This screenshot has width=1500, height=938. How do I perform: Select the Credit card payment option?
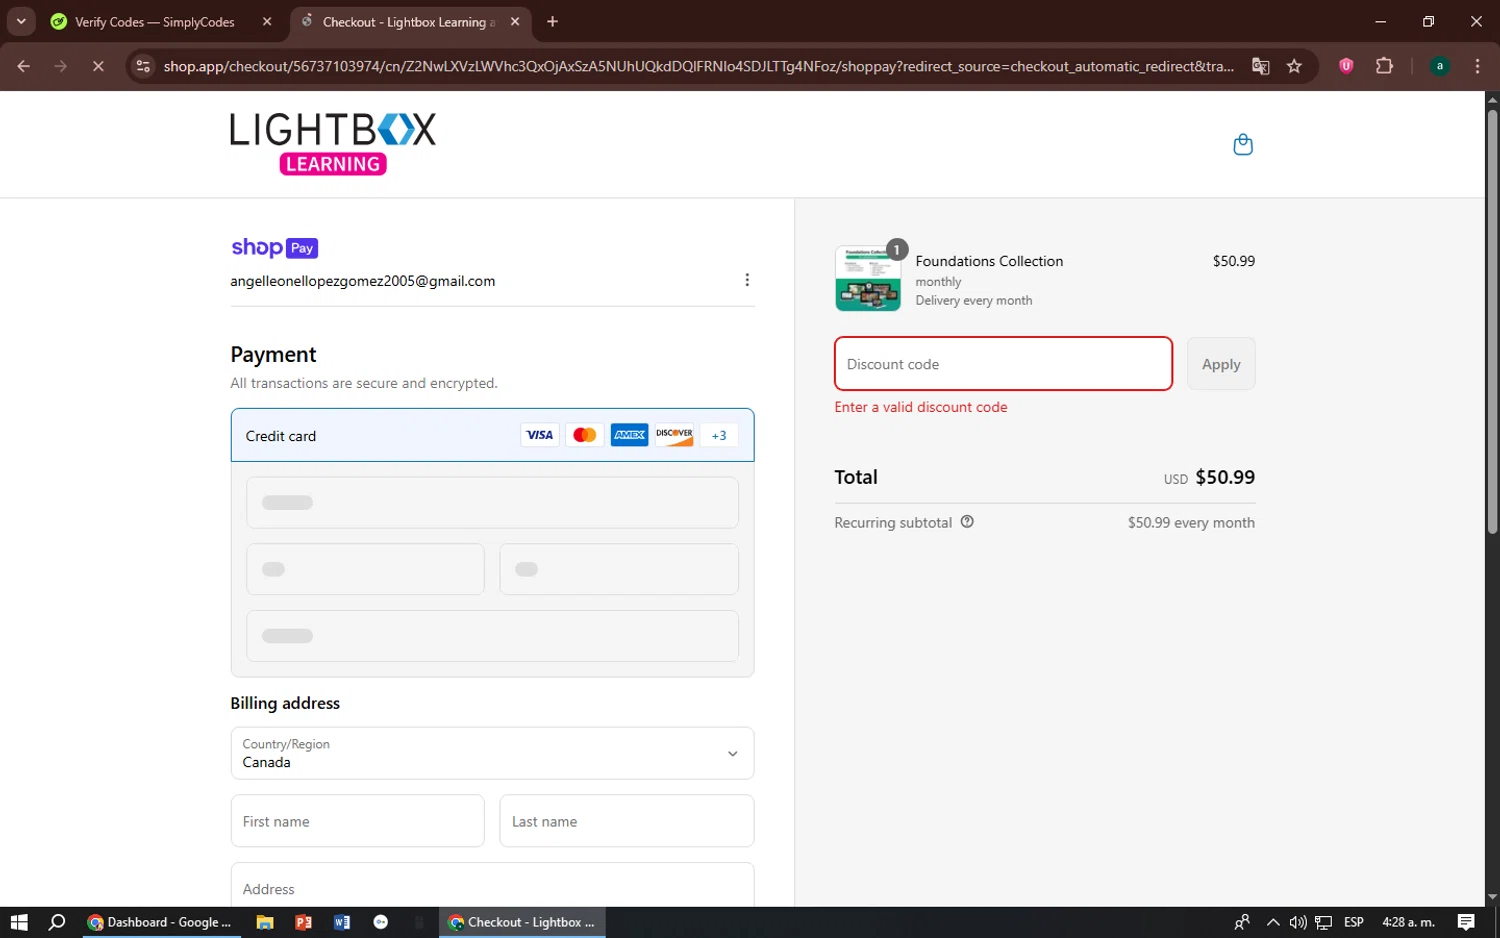point(492,435)
